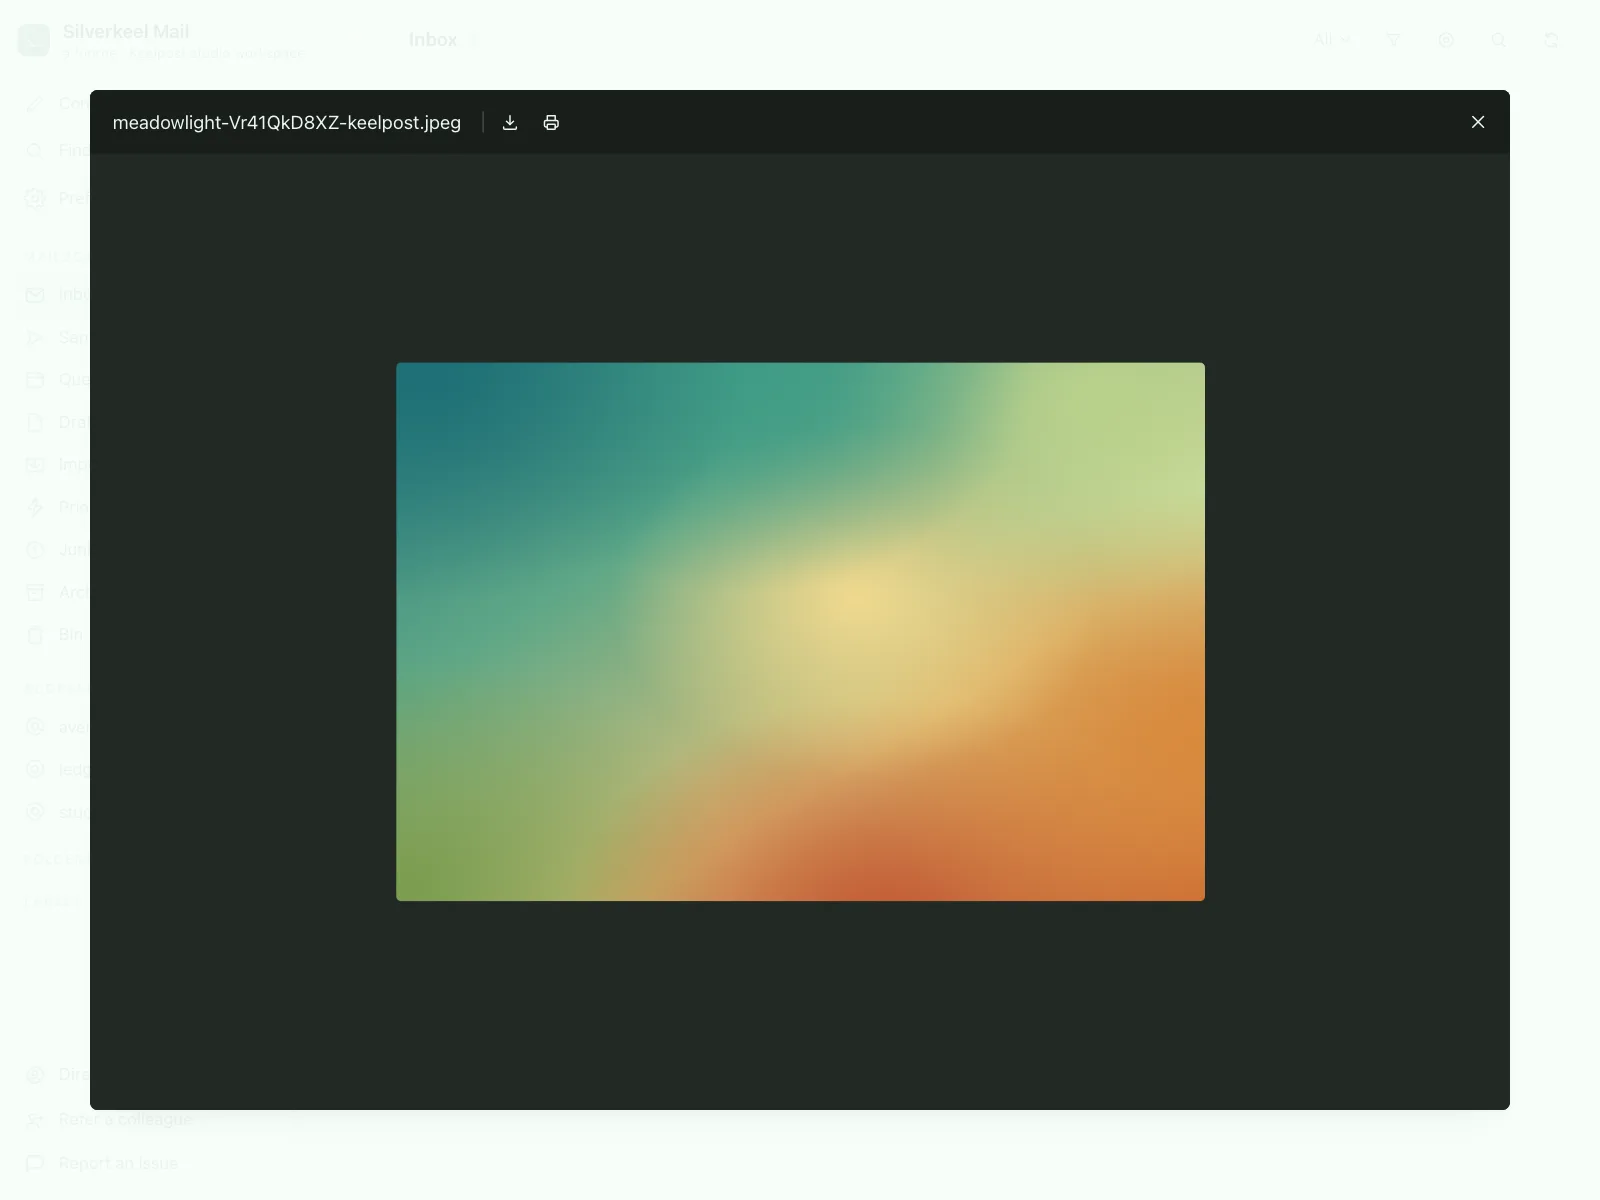Click the Sent arrow icon in sidebar

[x=35, y=337]
